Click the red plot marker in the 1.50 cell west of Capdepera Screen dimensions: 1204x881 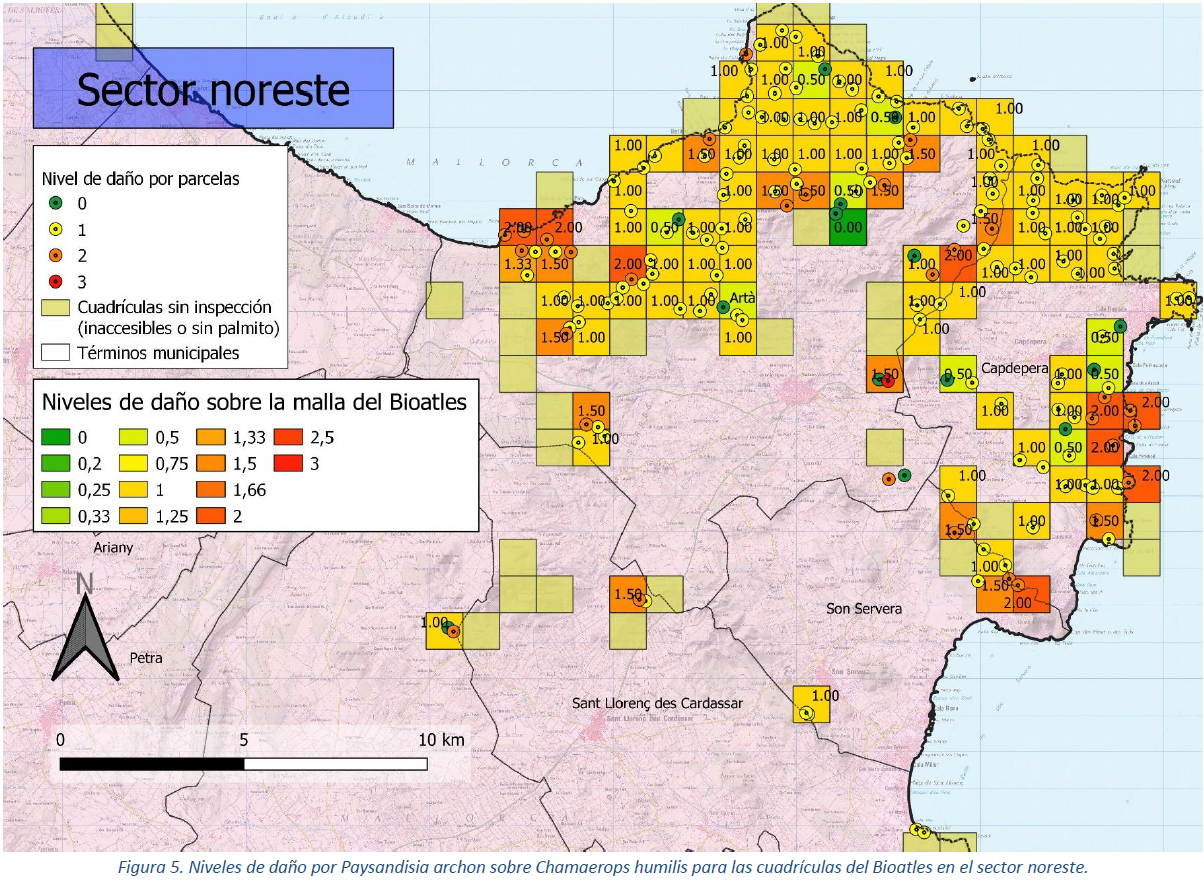pos(888,380)
